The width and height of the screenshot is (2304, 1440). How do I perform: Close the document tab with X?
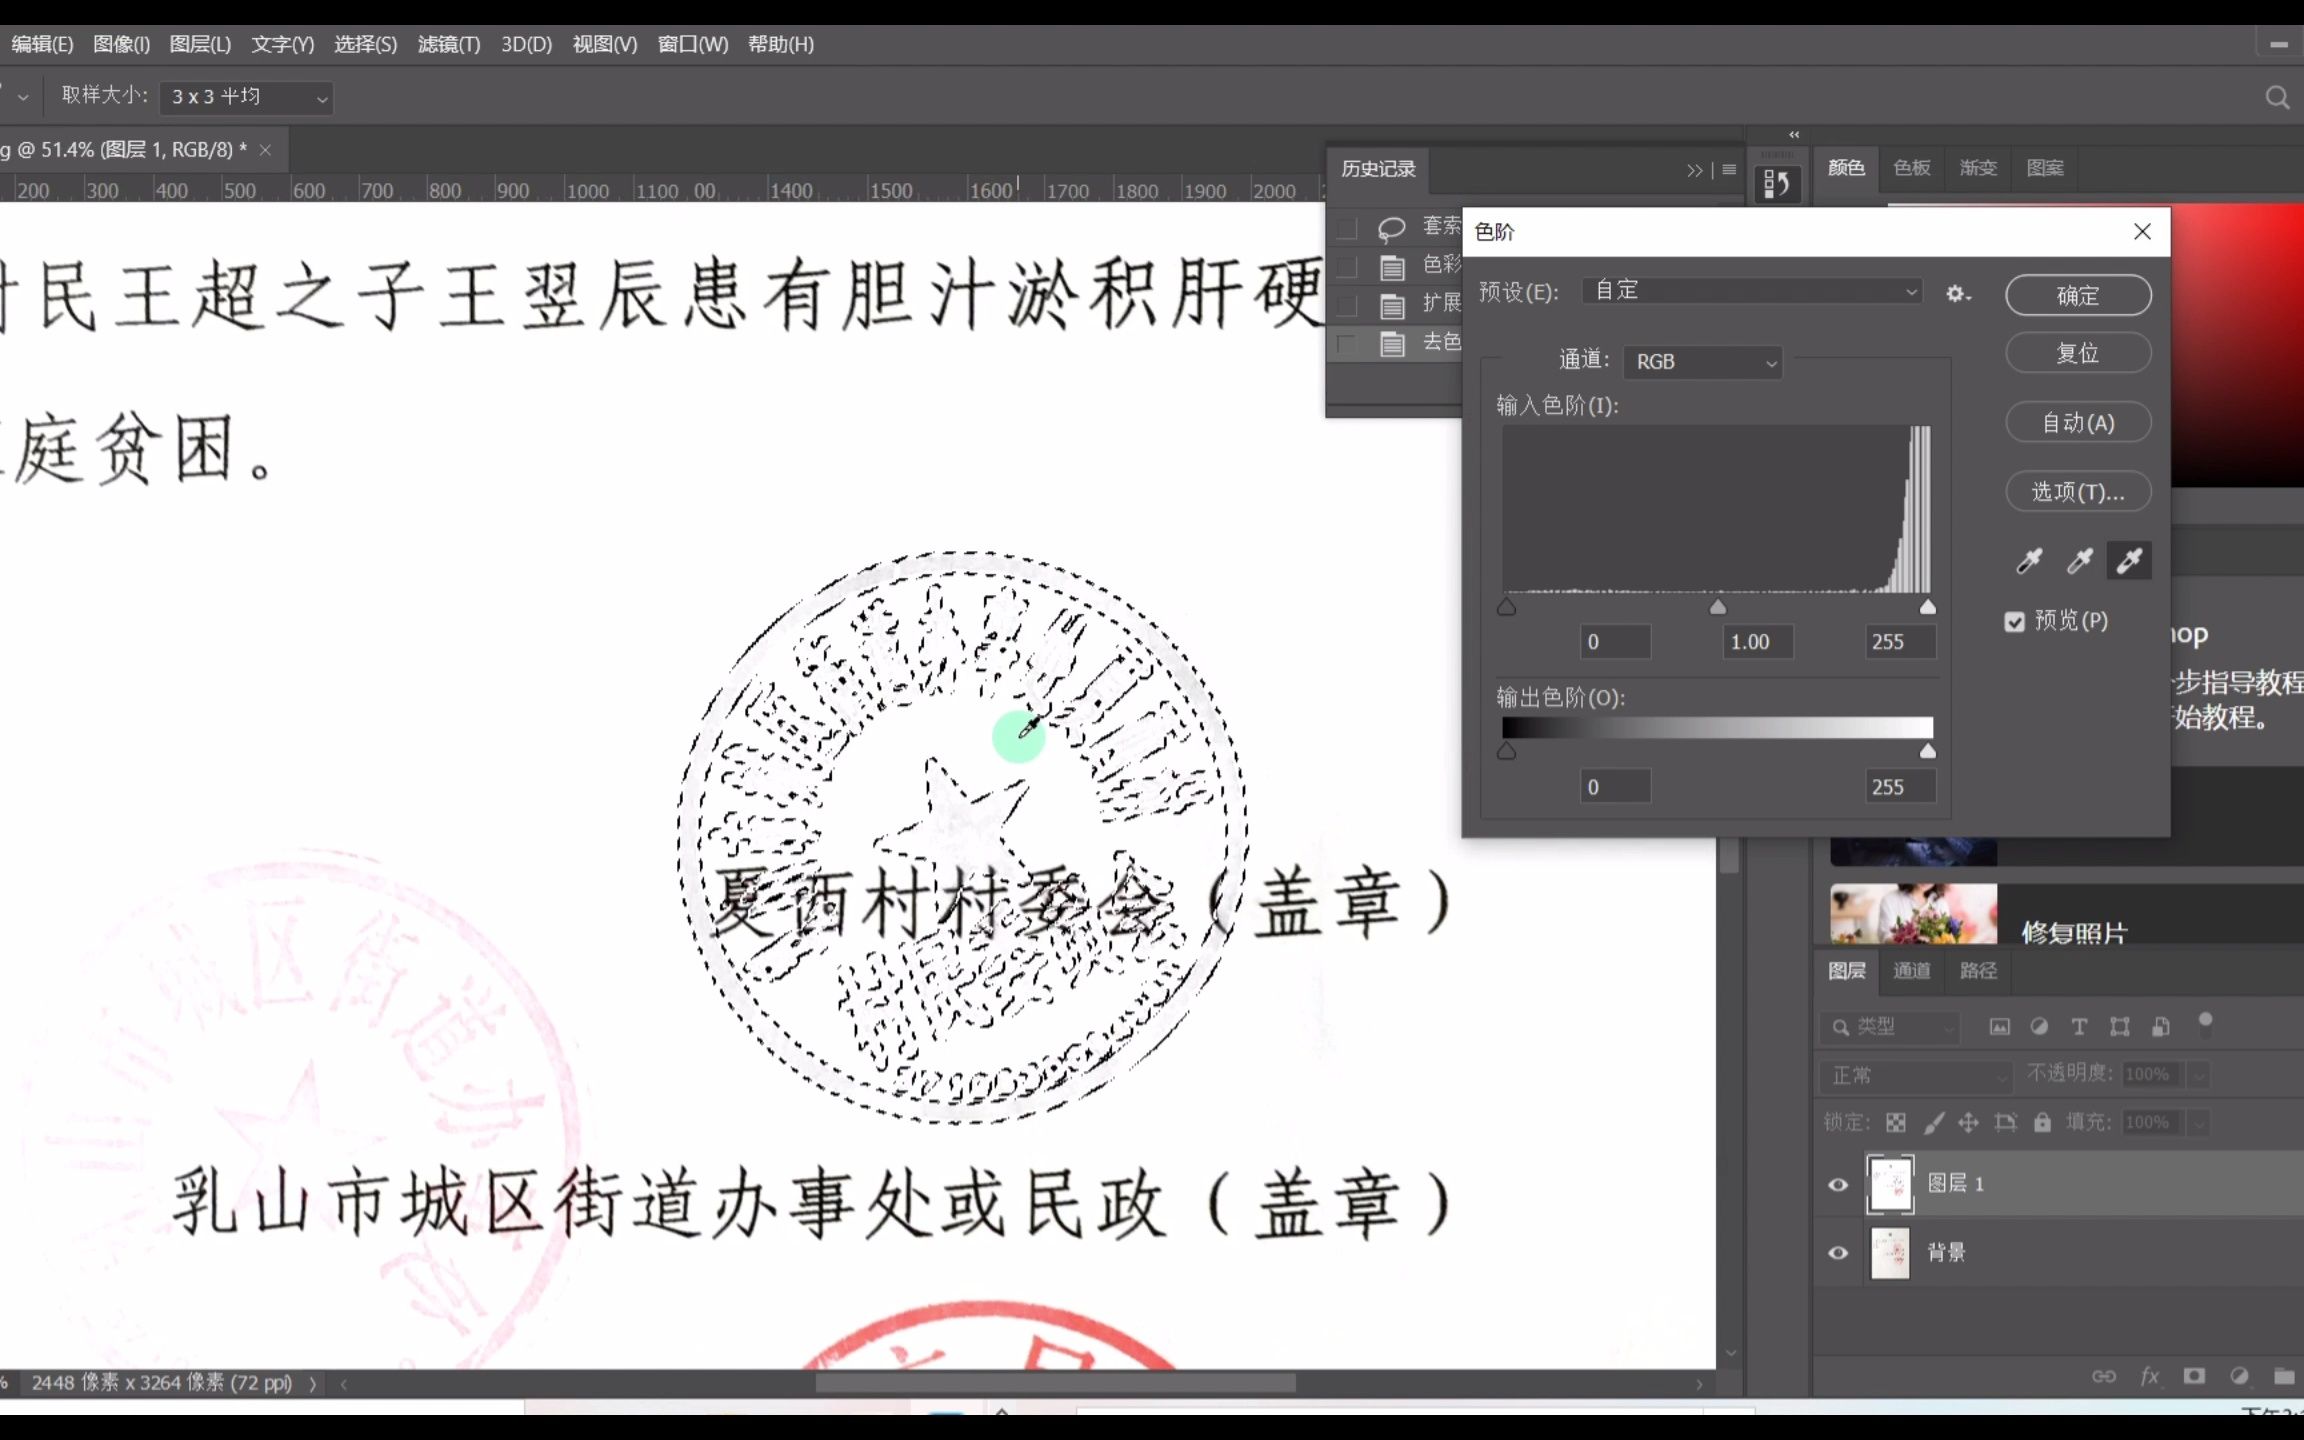click(x=265, y=150)
